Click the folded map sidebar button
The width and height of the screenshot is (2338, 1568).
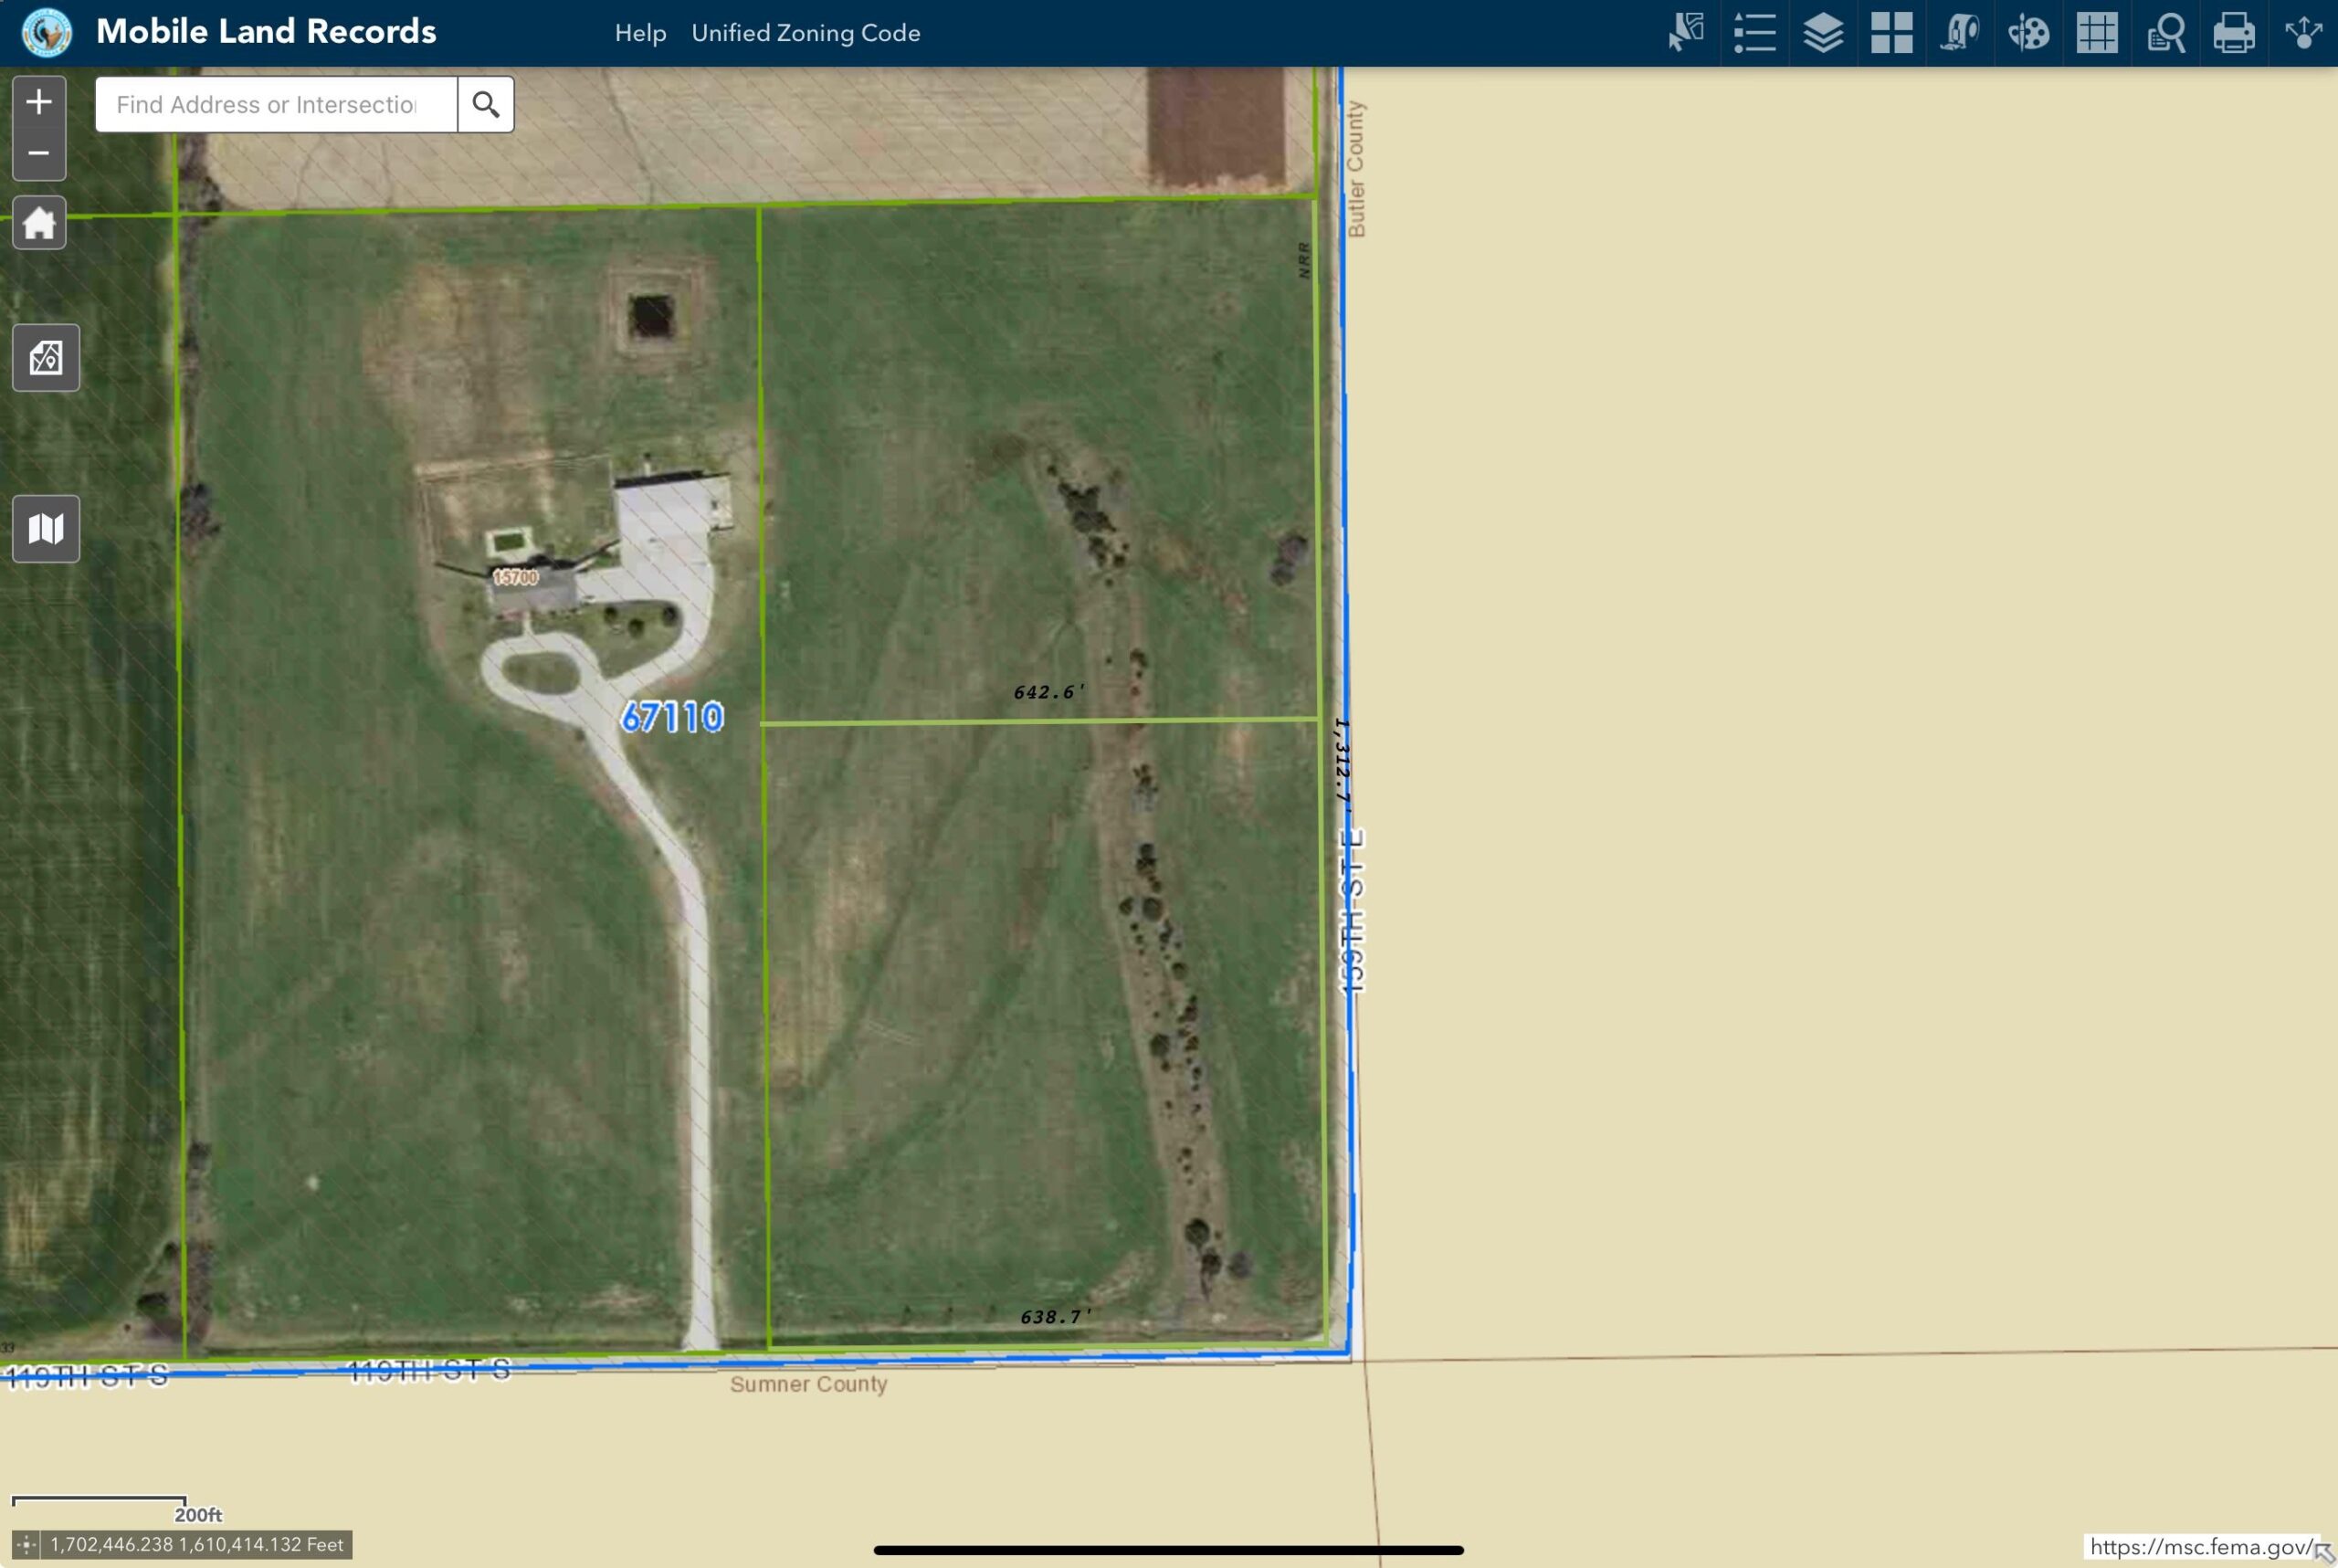(x=46, y=529)
